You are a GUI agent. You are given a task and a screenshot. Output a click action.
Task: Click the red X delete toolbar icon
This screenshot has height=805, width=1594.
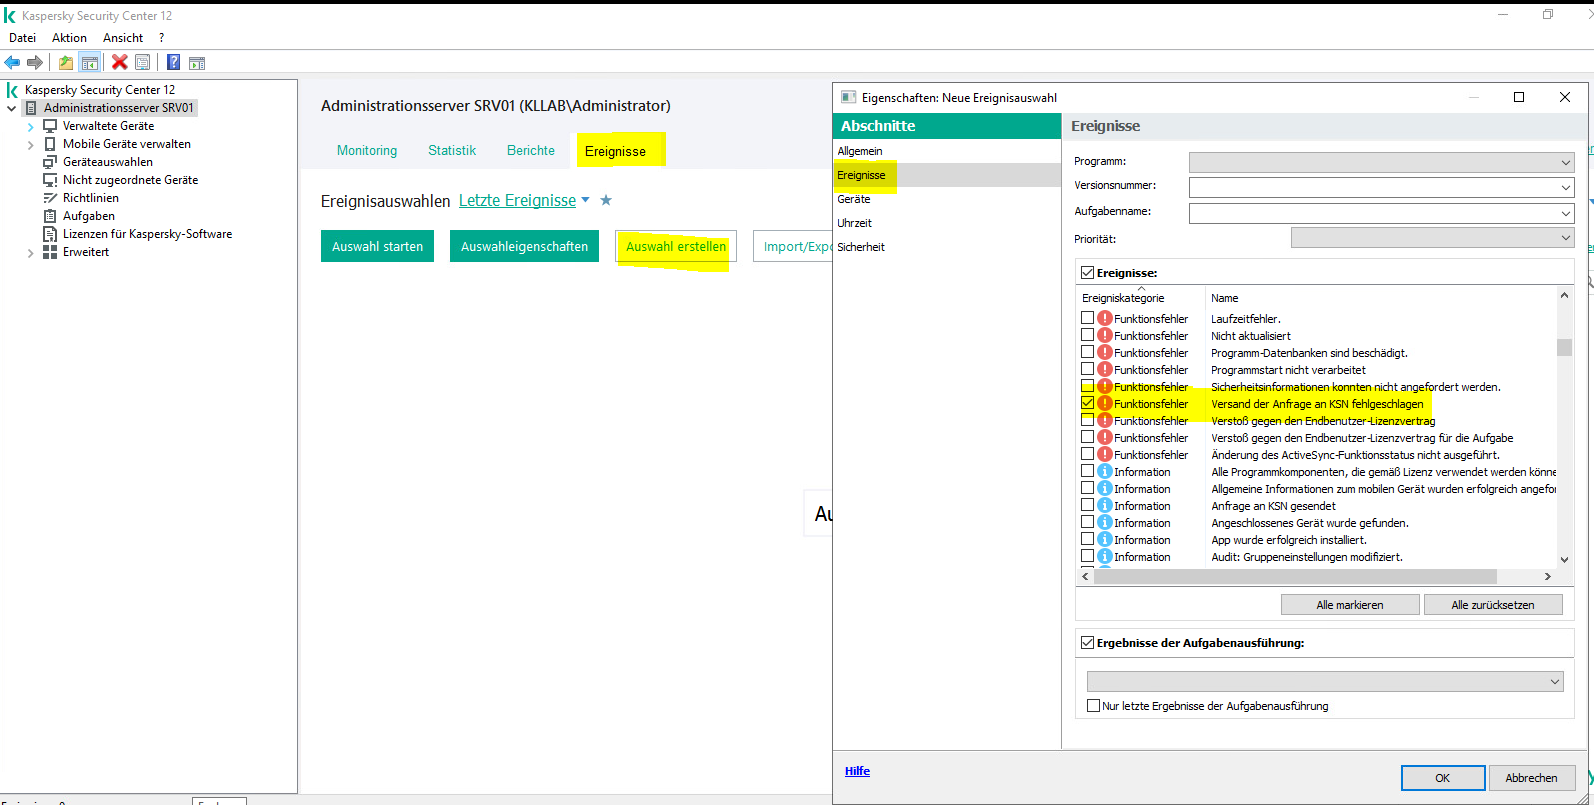pos(120,62)
